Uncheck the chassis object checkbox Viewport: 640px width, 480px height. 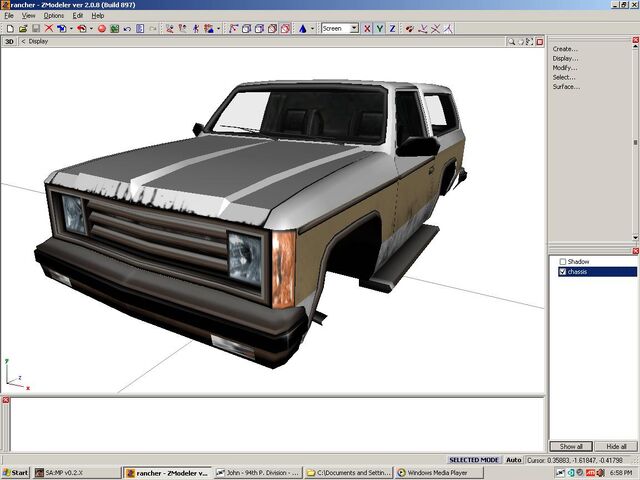click(563, 272)
